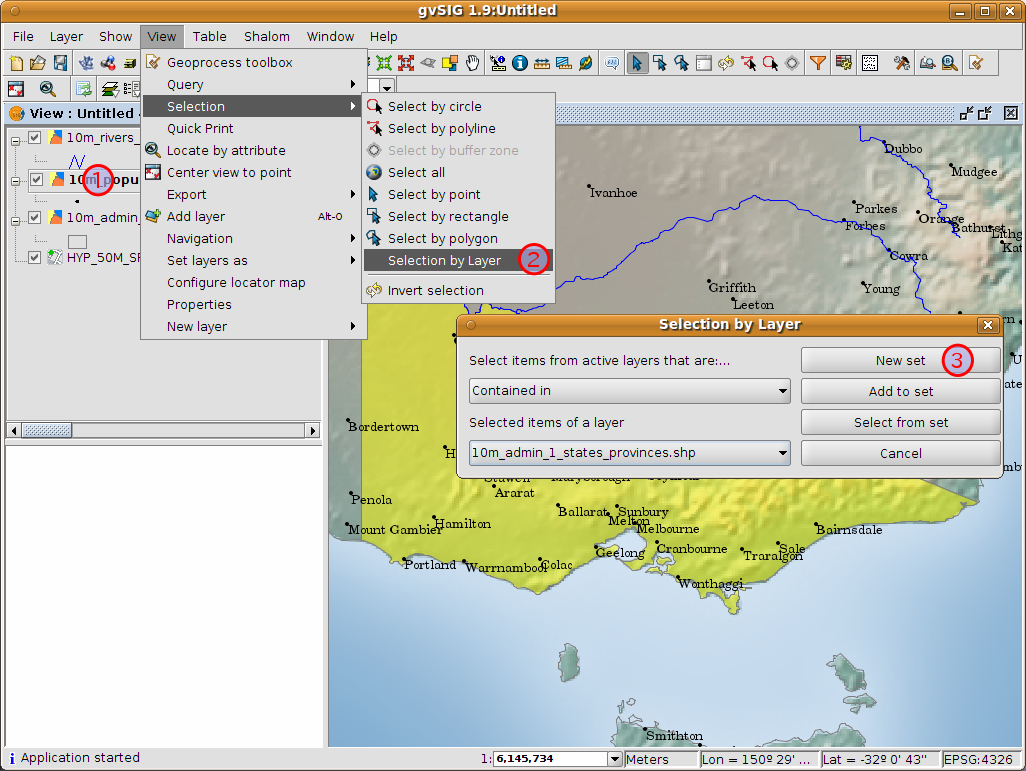Viewport: 1026px width, 771px height.
Task: Expand the Navigation submenu
Action: coord(254,238)
